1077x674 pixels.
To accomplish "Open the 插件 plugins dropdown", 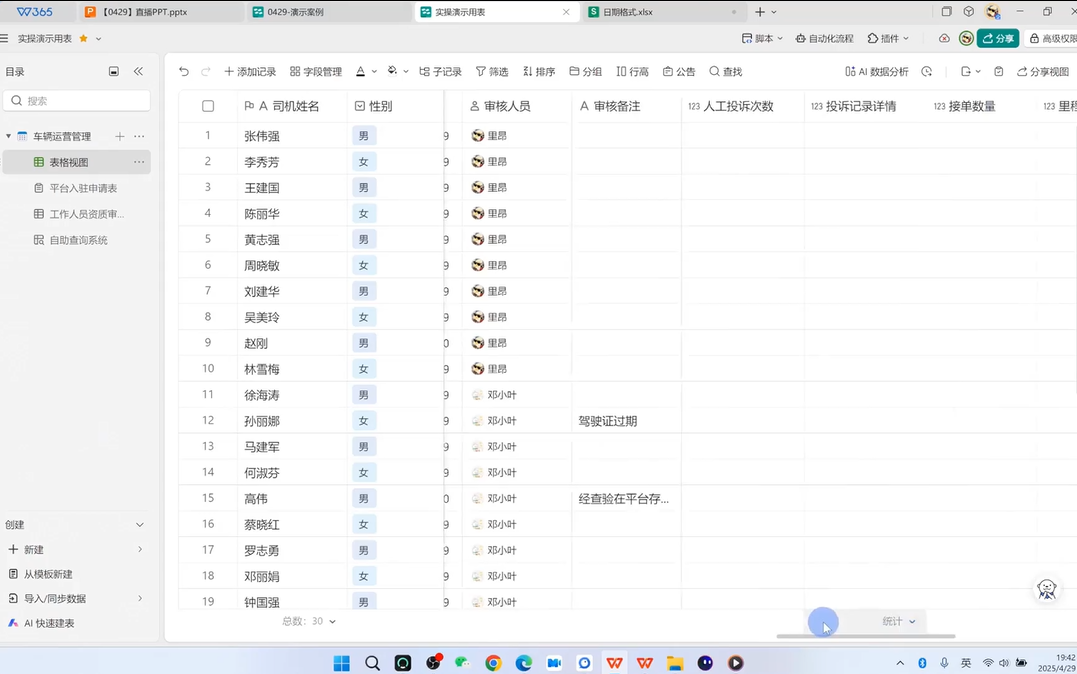I will 888,39.
